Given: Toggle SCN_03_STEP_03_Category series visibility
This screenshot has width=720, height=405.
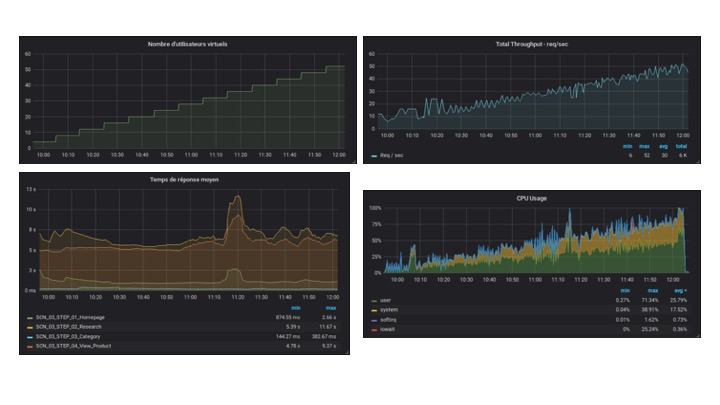Looking at the screenshot, I should [68, 337].
